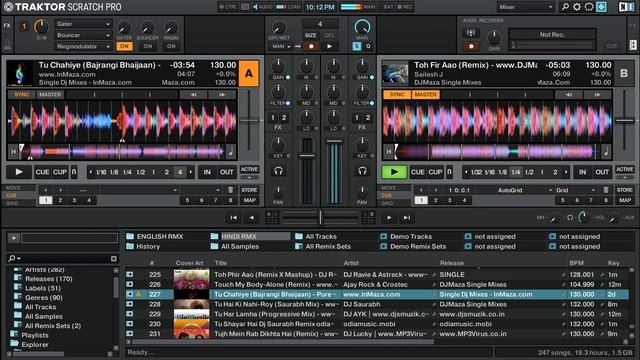Toggle MASTER on Deck A
Image resolution: width=640 pixels, height=360 pixels.
[x=50, y=94]
